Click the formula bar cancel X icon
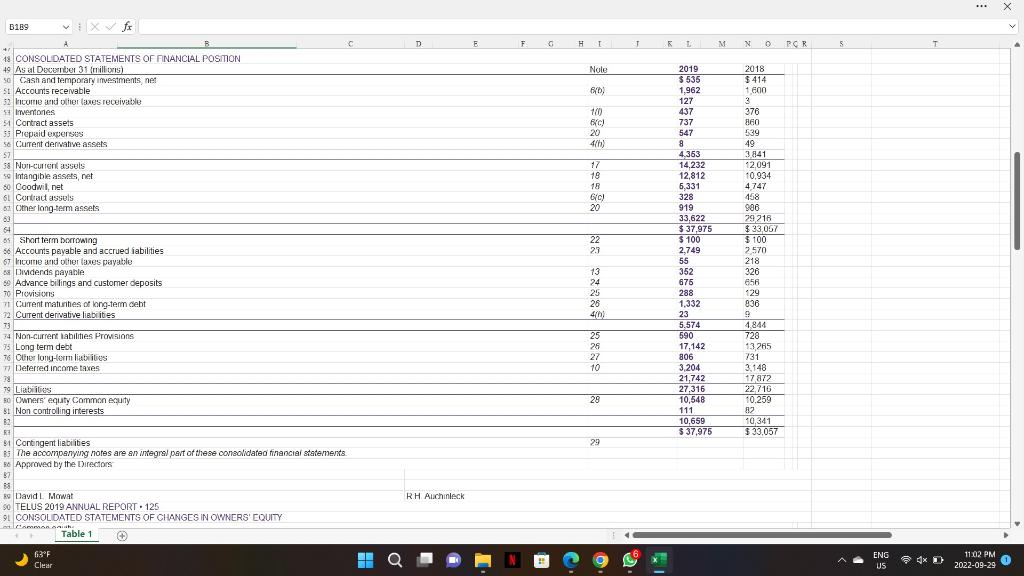Image resolution: width=1024 pixels, height=576 pixels. (x=95, y=27)
